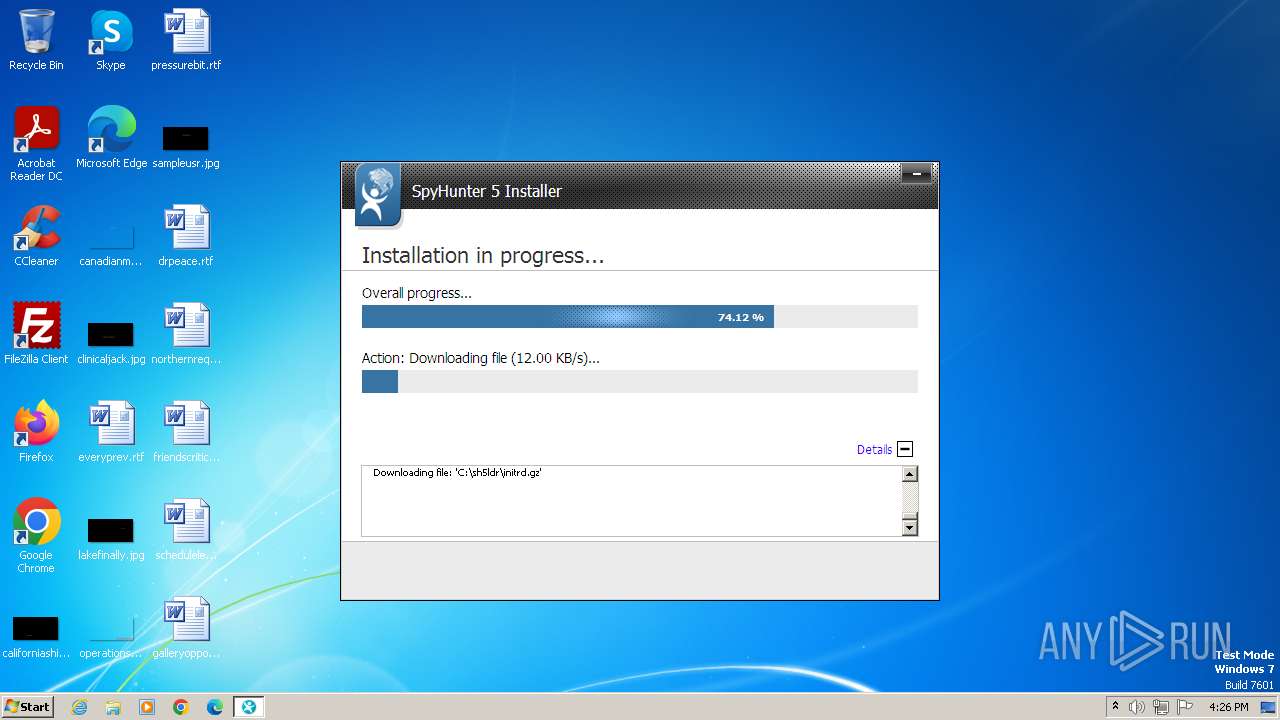1280x720 pixels.
Task: Open drpeace.rtf document icon
Action: pyautogui.click(x=186, y=236)
